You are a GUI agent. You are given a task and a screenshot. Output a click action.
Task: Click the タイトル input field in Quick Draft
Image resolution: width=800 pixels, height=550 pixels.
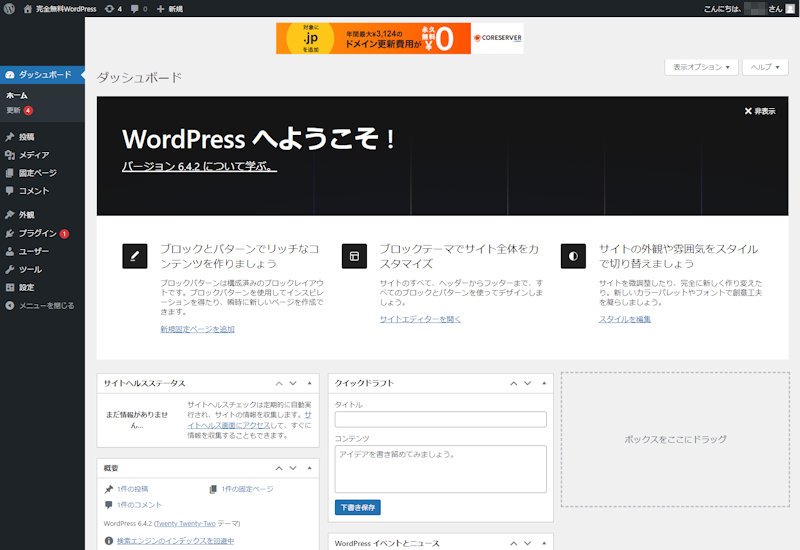tap(440, 419)
